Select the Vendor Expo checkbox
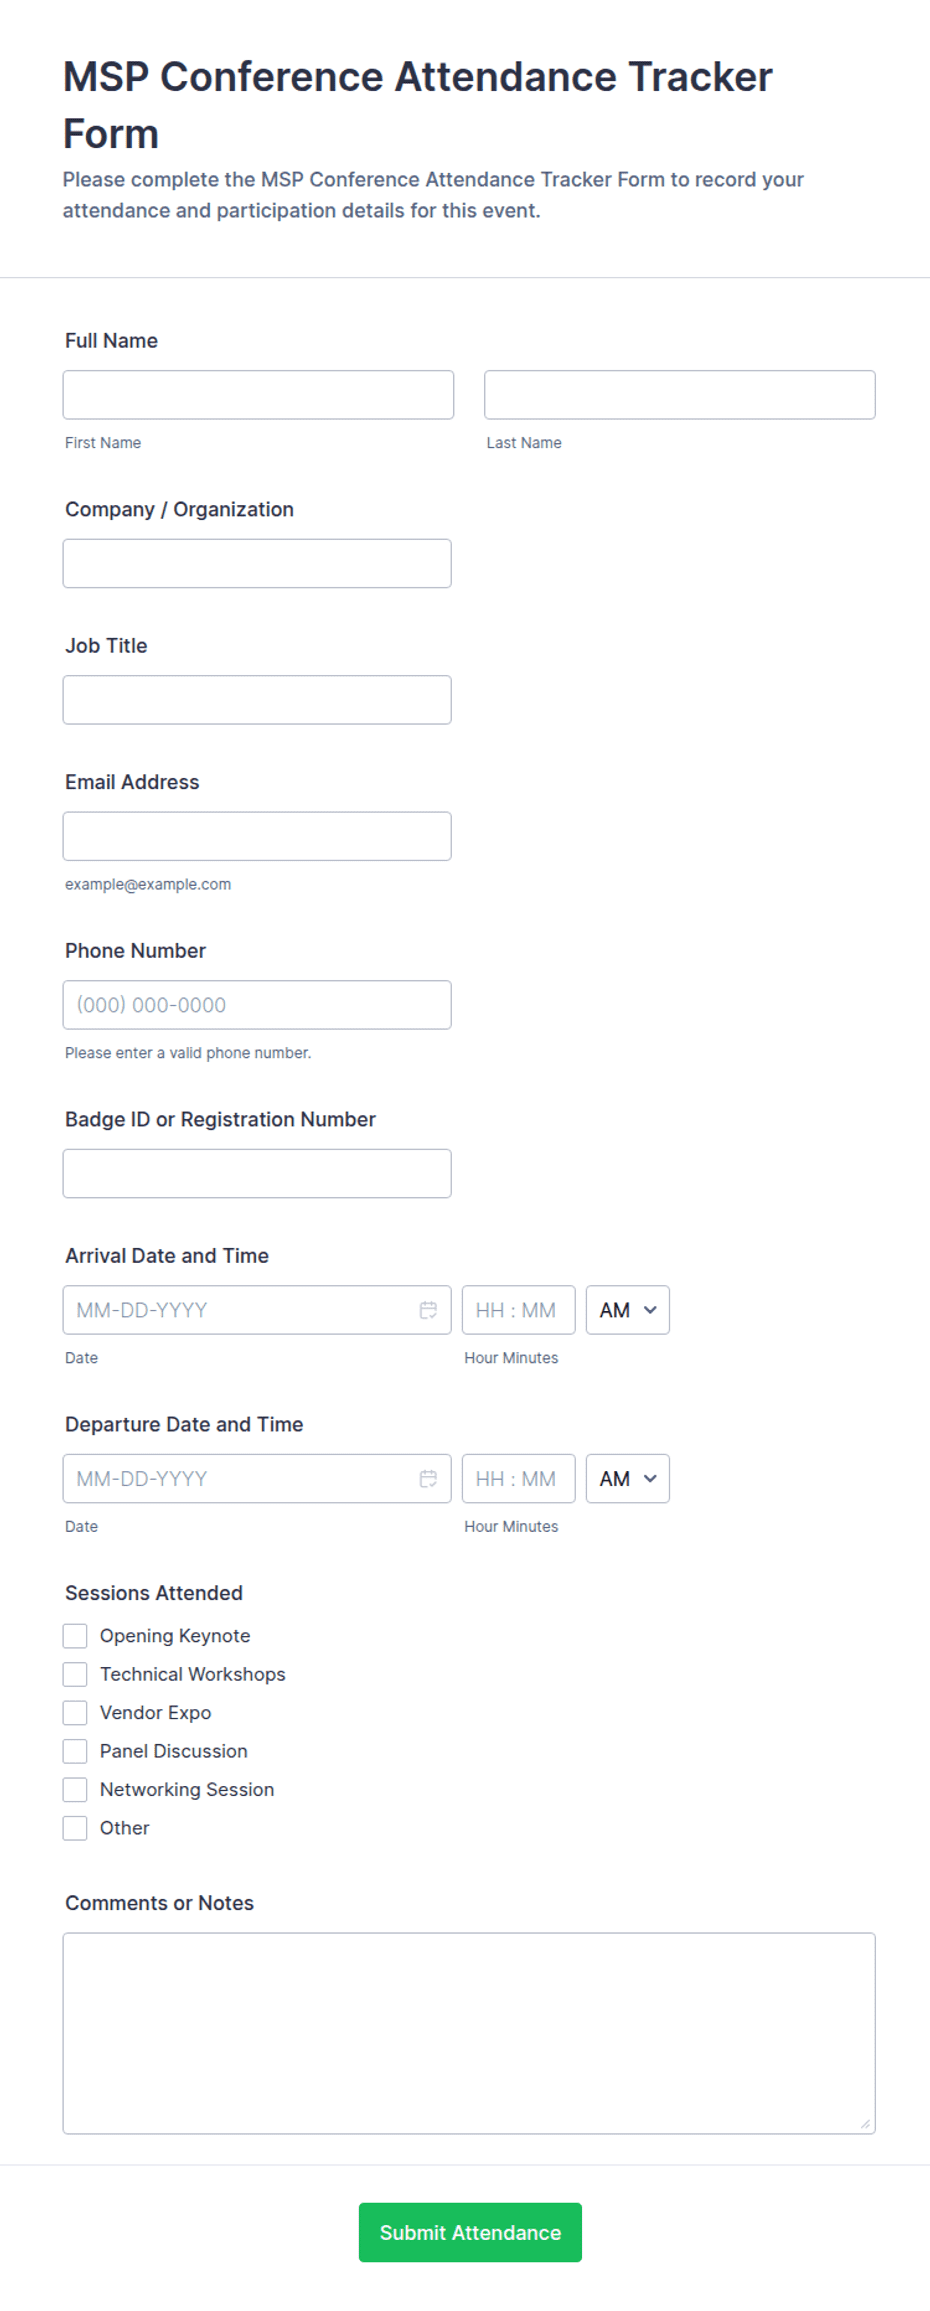The height and width of the screenshot is (2311, 930). pyautogui.click(x=75, y=1713)
